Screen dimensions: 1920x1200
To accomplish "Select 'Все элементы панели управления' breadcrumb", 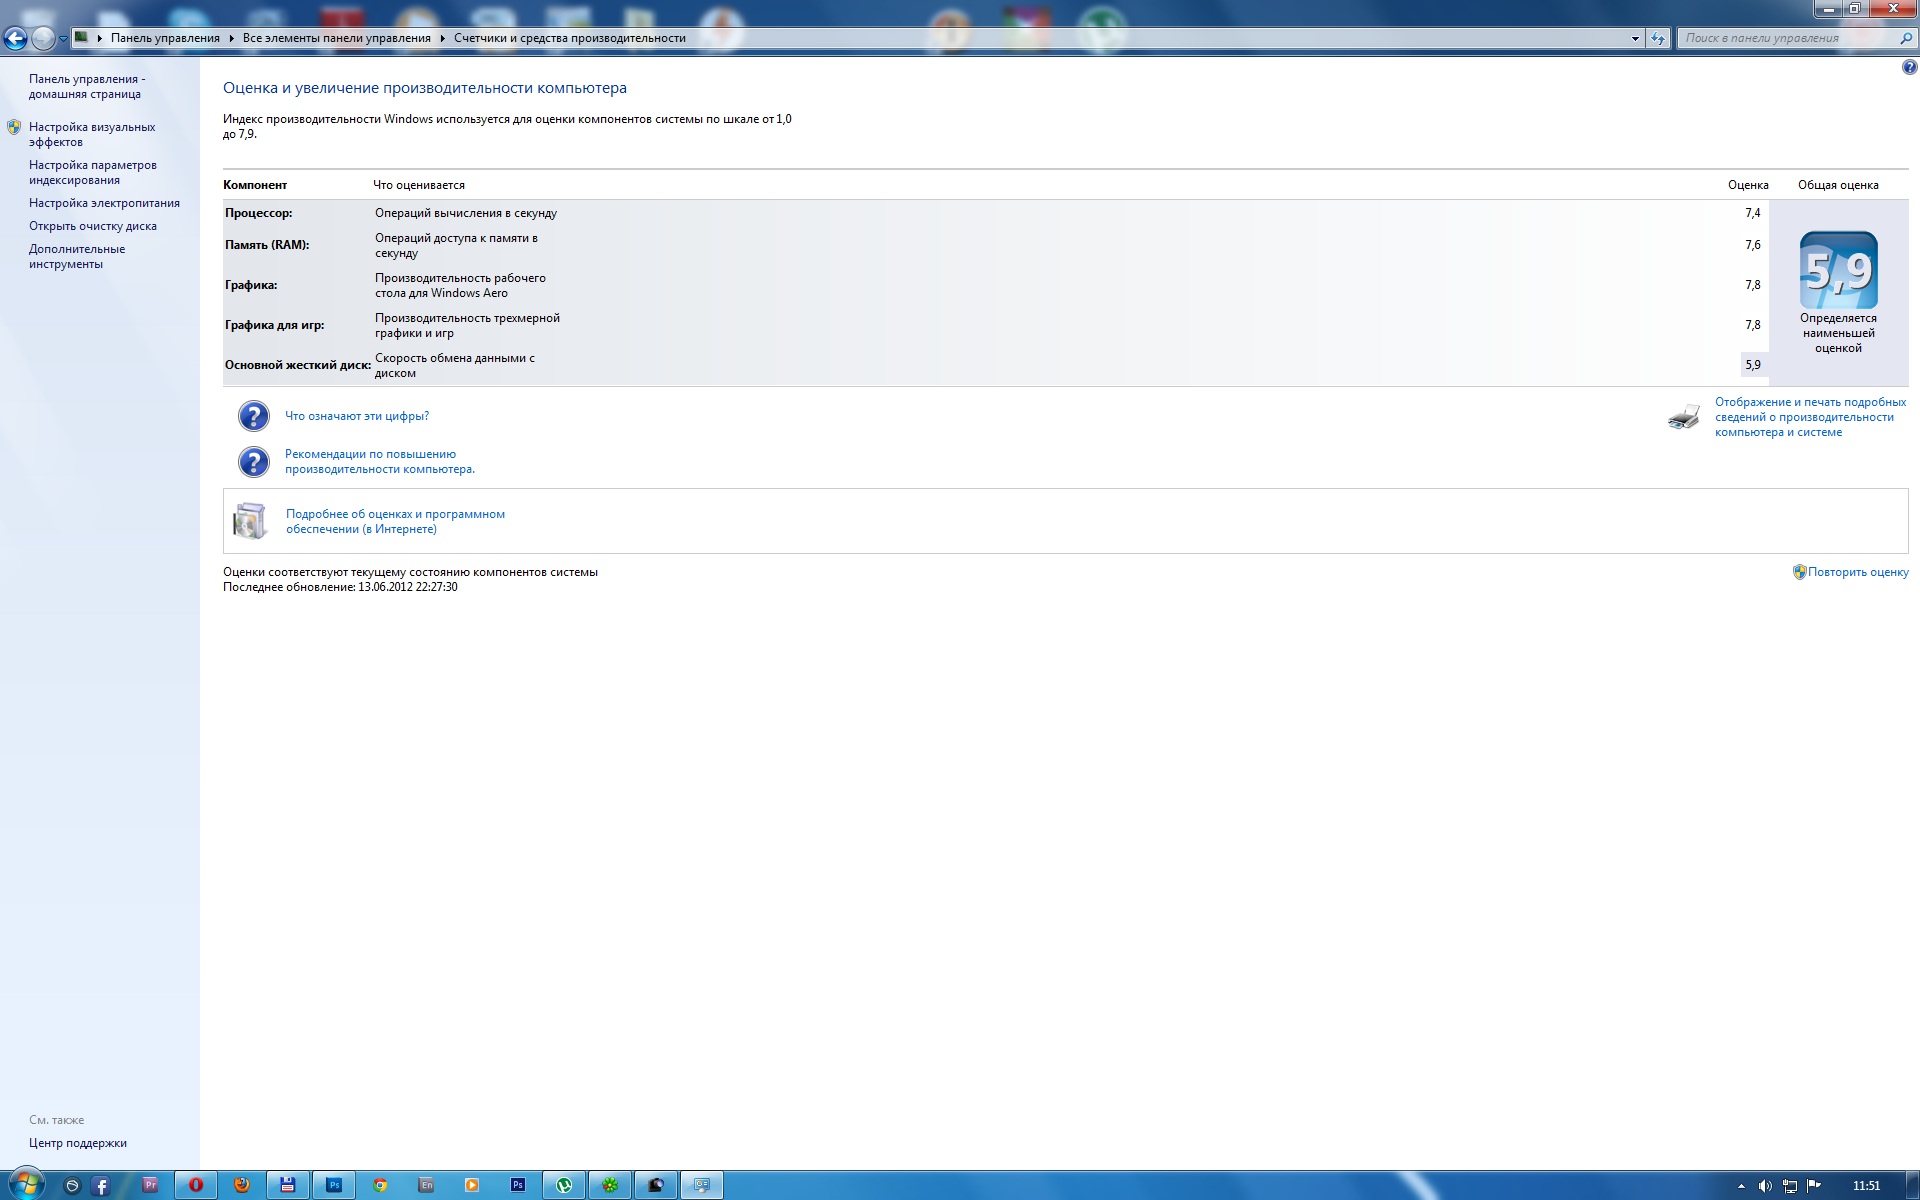I will point(336,38).
